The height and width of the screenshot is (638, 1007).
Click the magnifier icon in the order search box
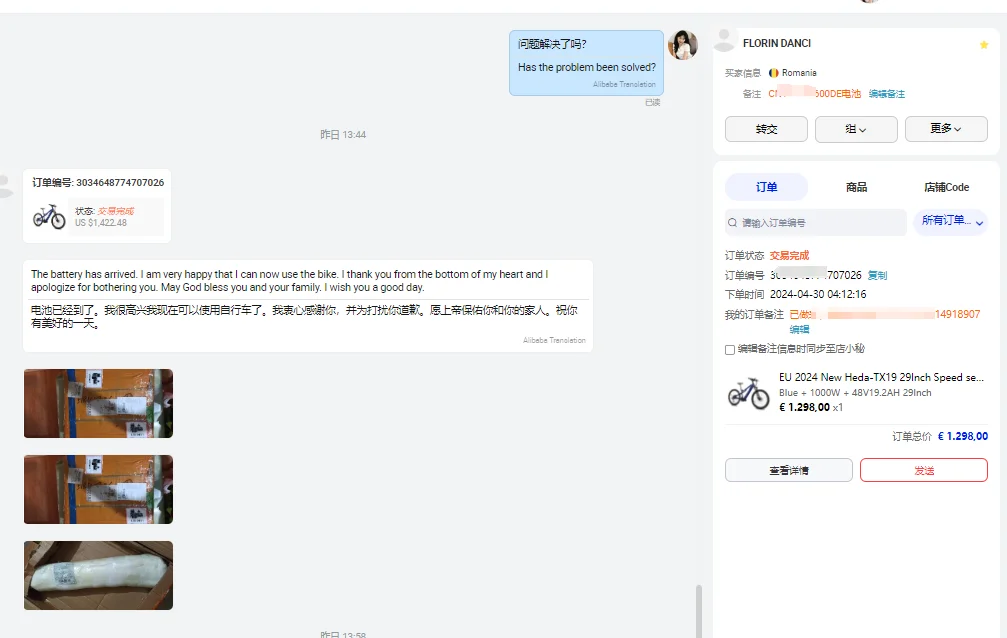pos(731,221)
